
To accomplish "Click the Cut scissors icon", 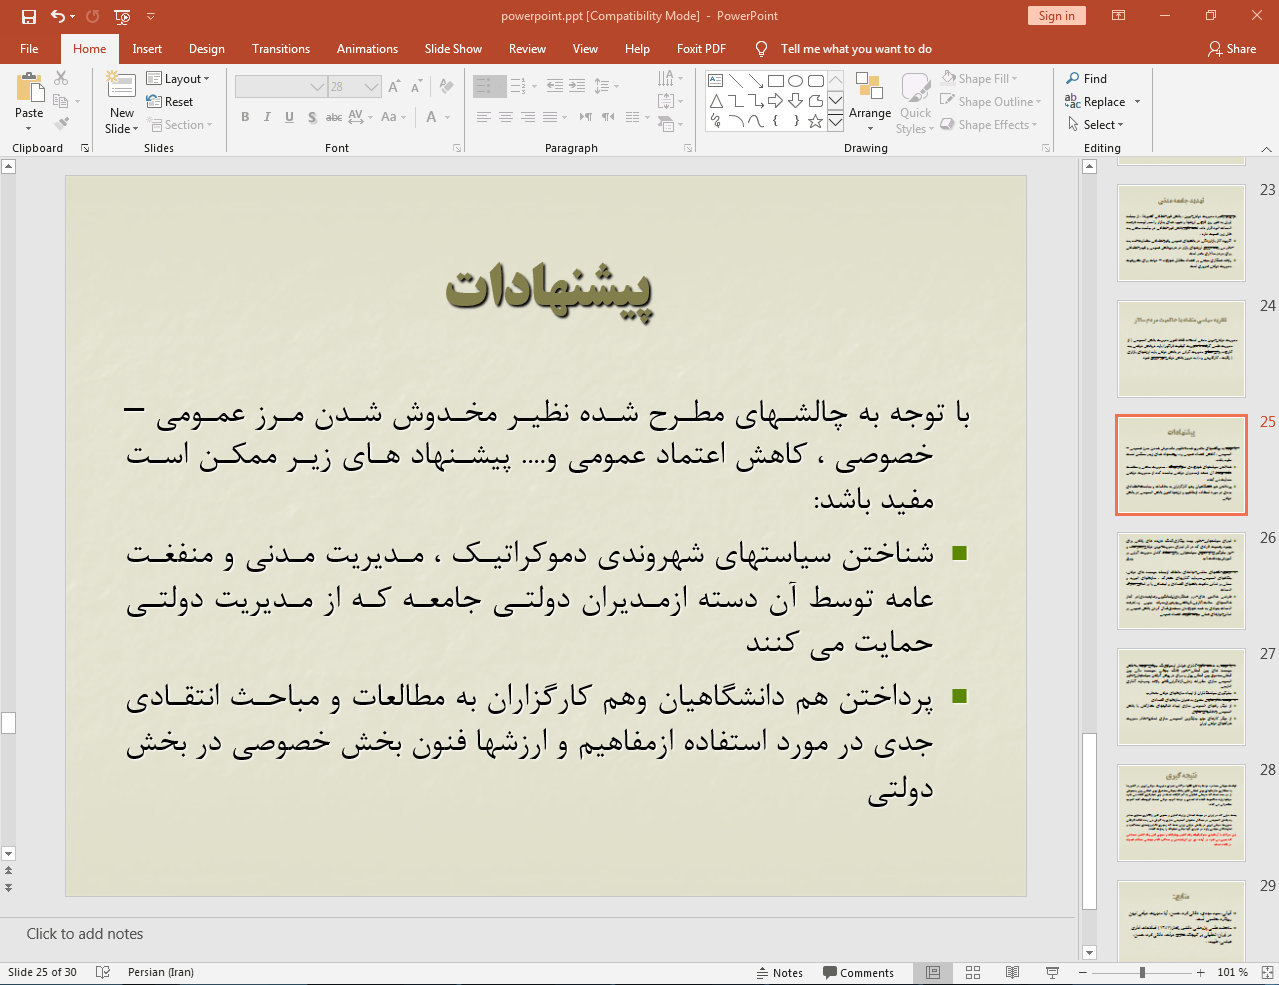I will point(61,78).
